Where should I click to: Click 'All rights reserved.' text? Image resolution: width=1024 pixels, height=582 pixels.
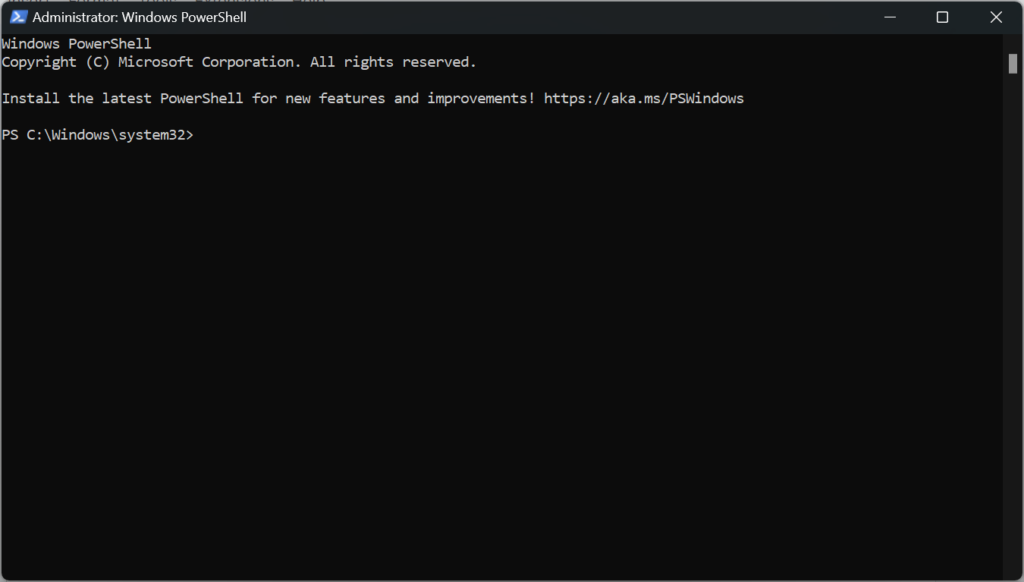[x=393, y=62]
